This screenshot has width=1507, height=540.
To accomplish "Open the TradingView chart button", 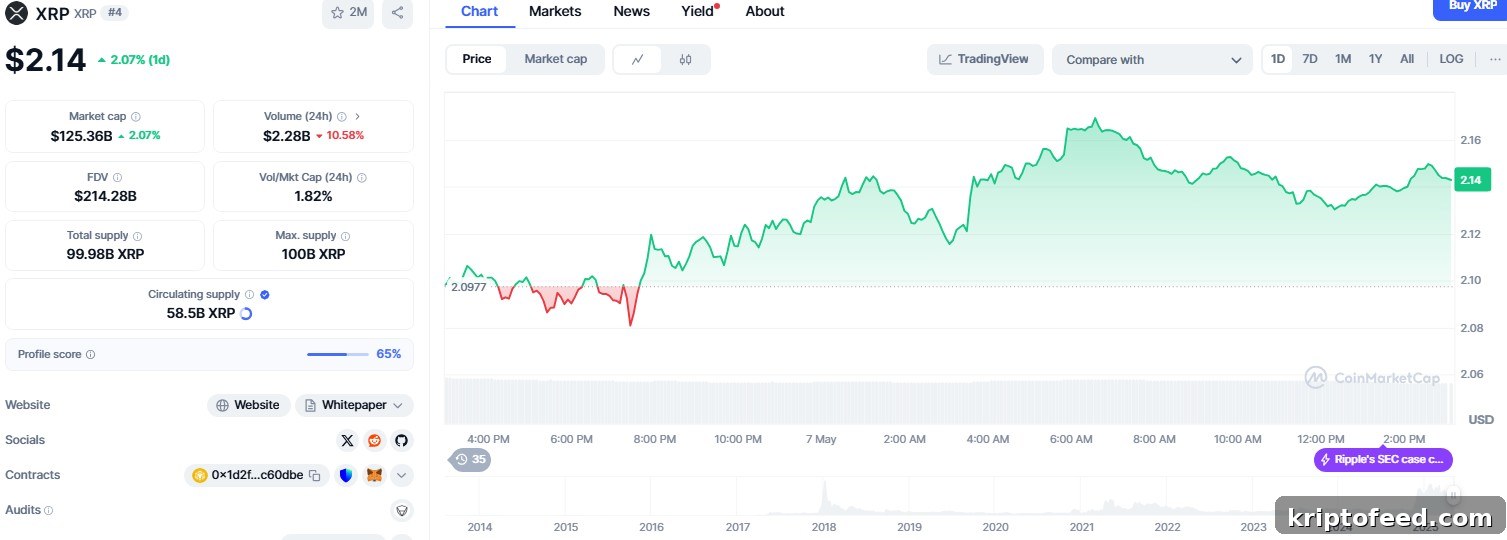I will [985, 59].
